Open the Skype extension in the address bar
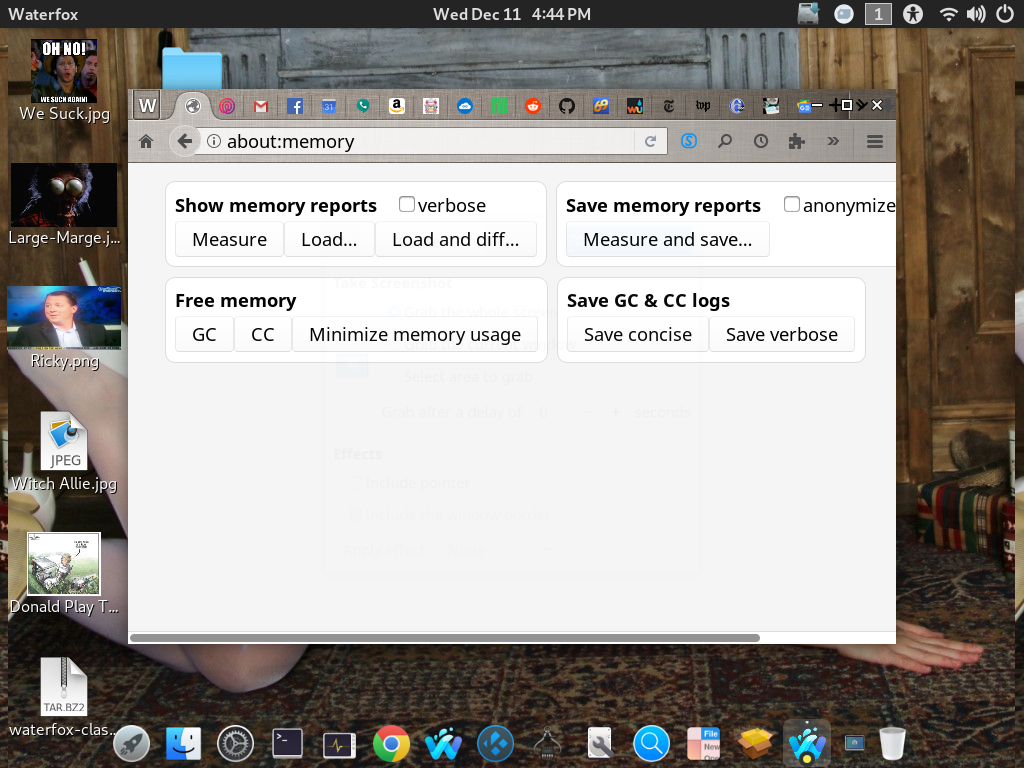Viewport: 1024px width, 768px height. [x=689, y=141]
